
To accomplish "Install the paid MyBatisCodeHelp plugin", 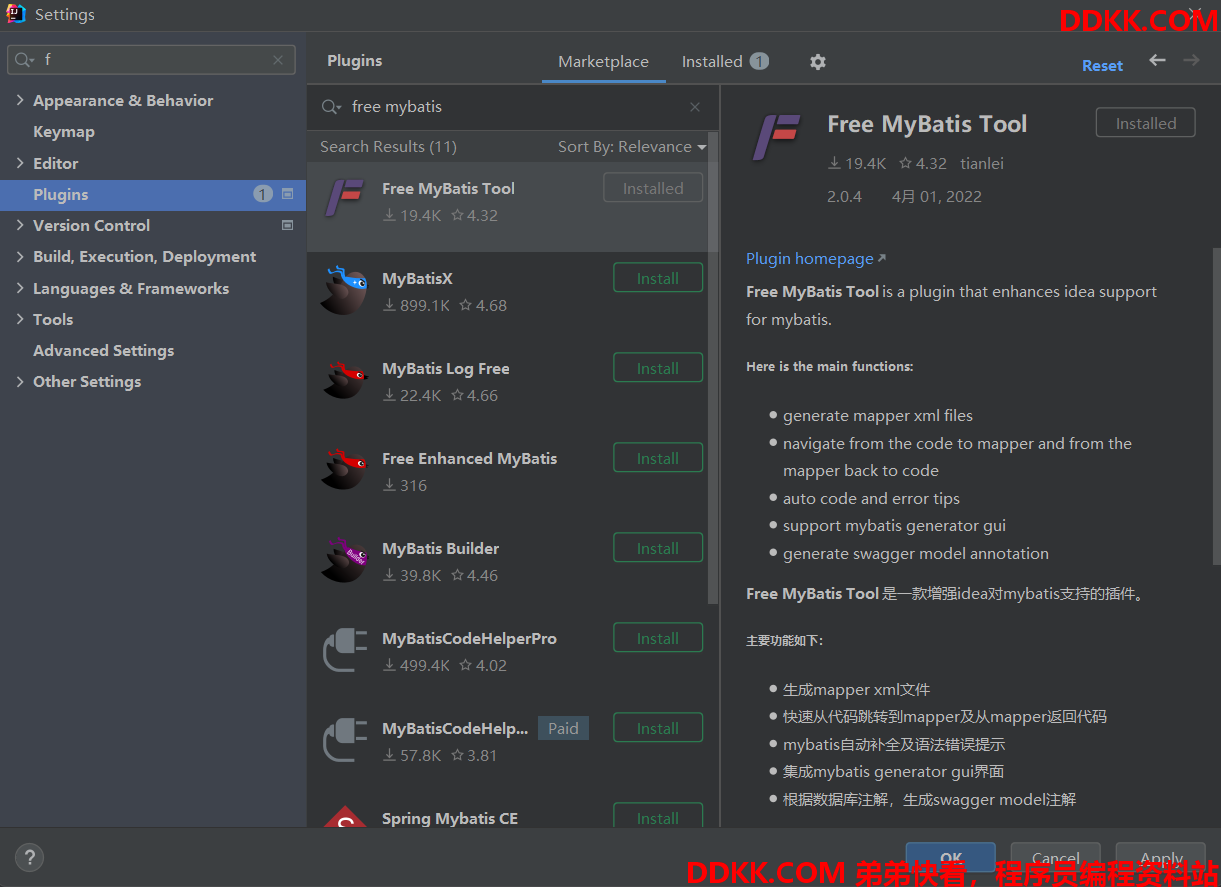I will (x=658, y=728).
